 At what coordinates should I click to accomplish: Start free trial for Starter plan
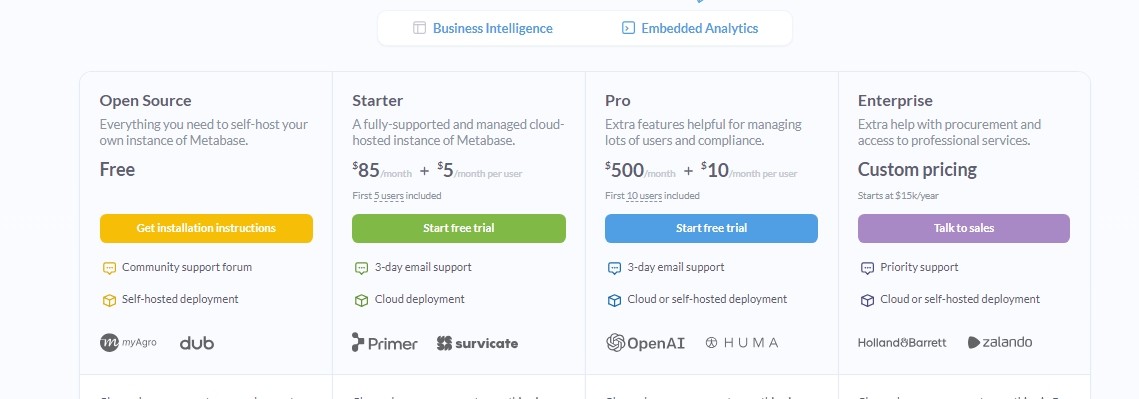[458, 228]
